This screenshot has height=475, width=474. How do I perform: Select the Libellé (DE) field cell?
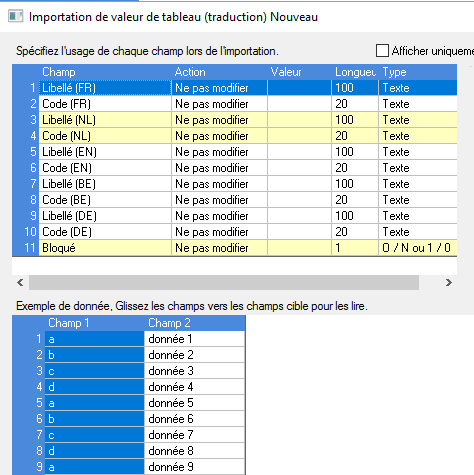pyautogui.click(x=105, y=216)
